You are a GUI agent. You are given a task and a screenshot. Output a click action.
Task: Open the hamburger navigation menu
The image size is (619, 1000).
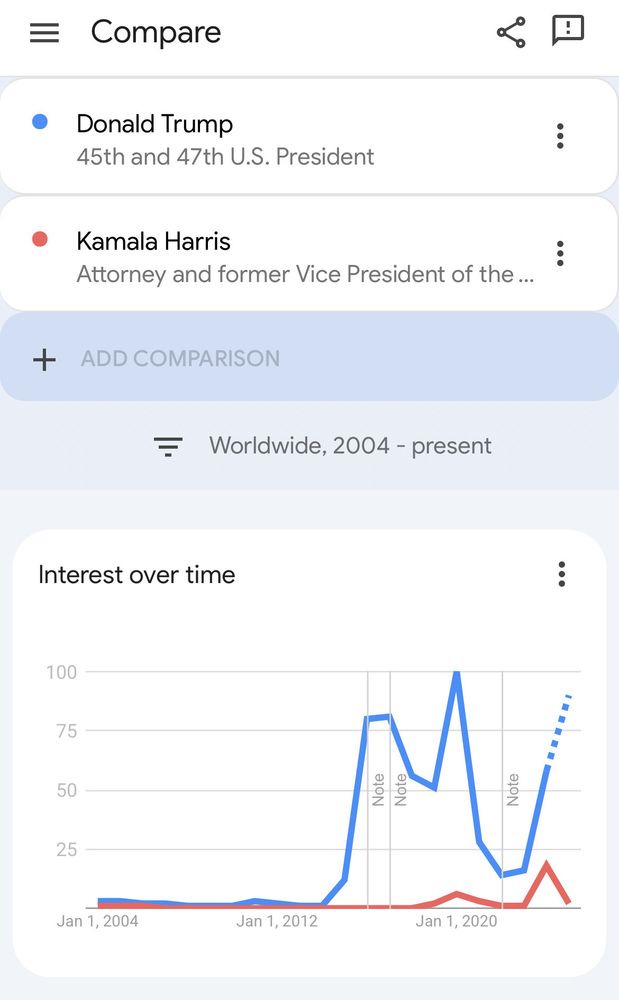(x=44, y=33)
